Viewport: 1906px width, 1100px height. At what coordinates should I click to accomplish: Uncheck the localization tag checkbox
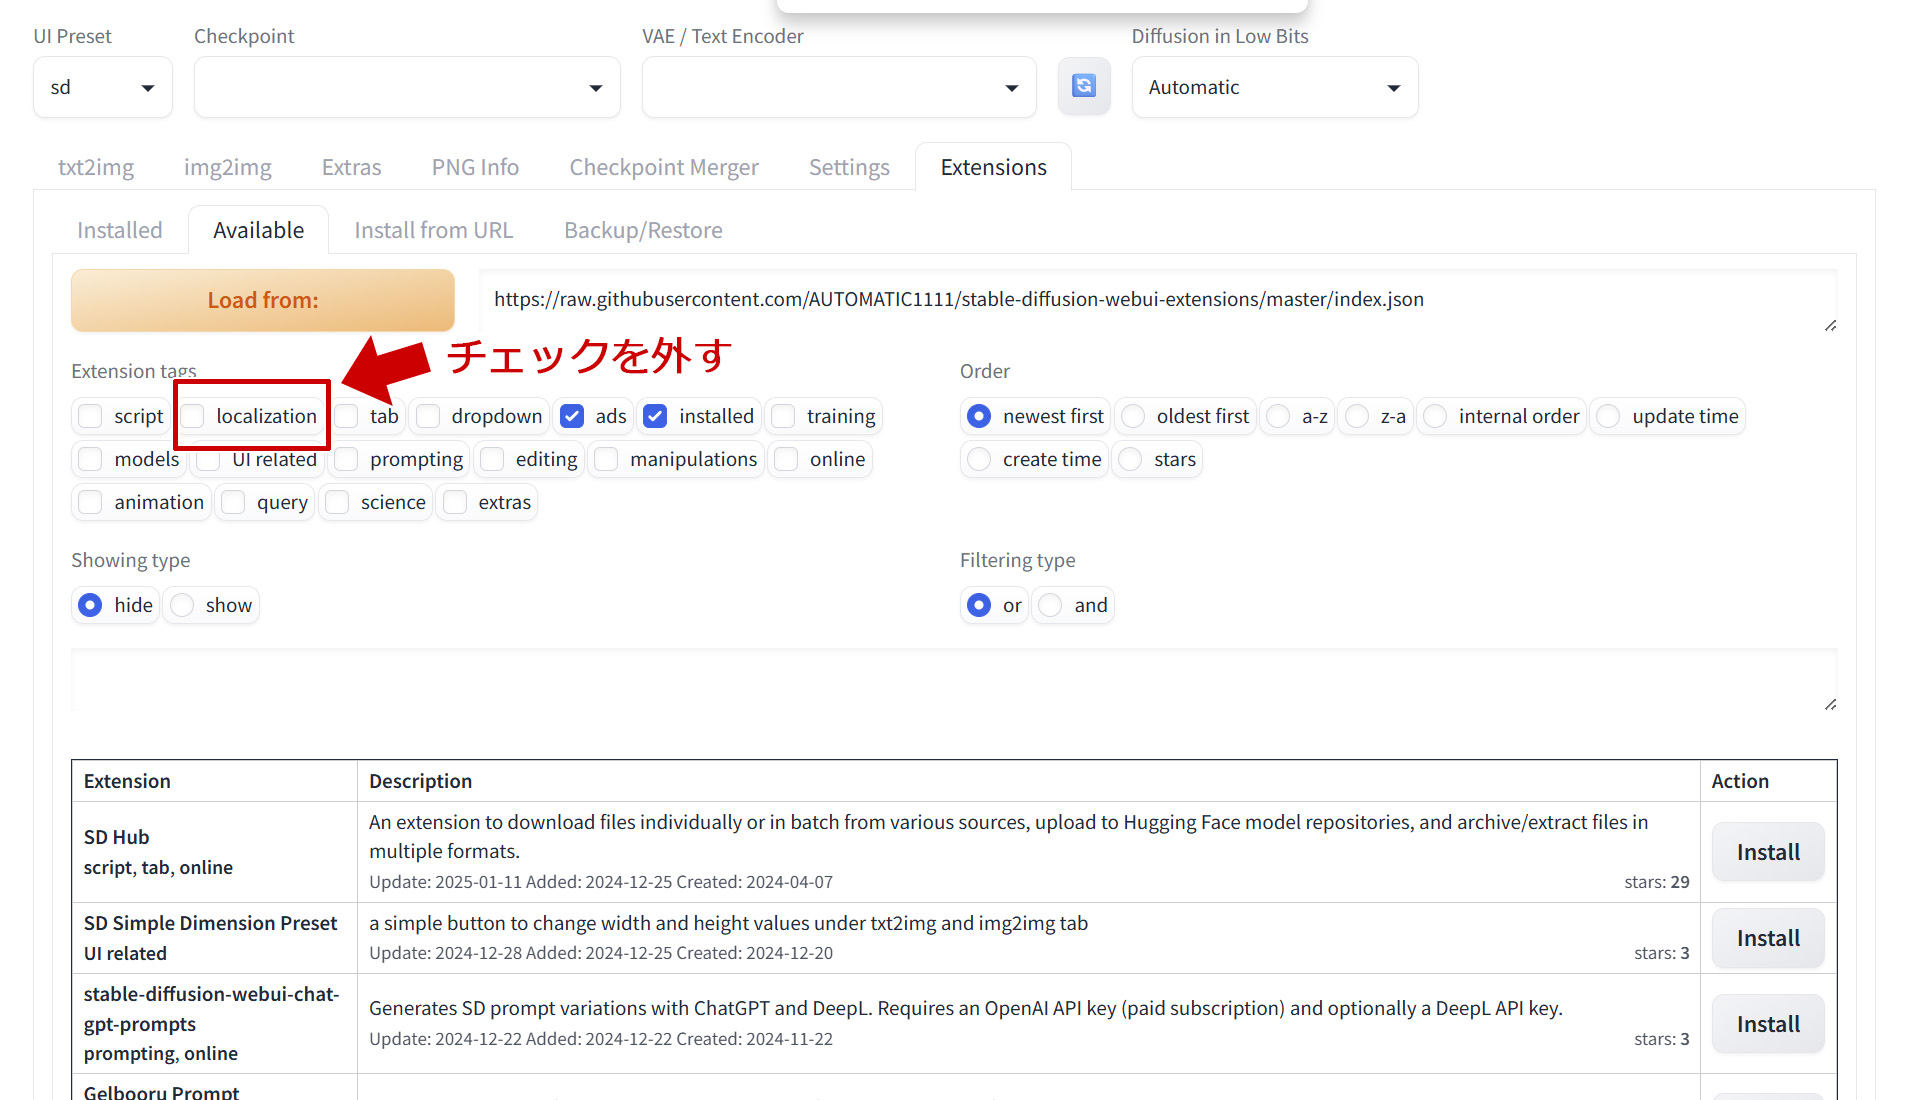click(193, 416)
